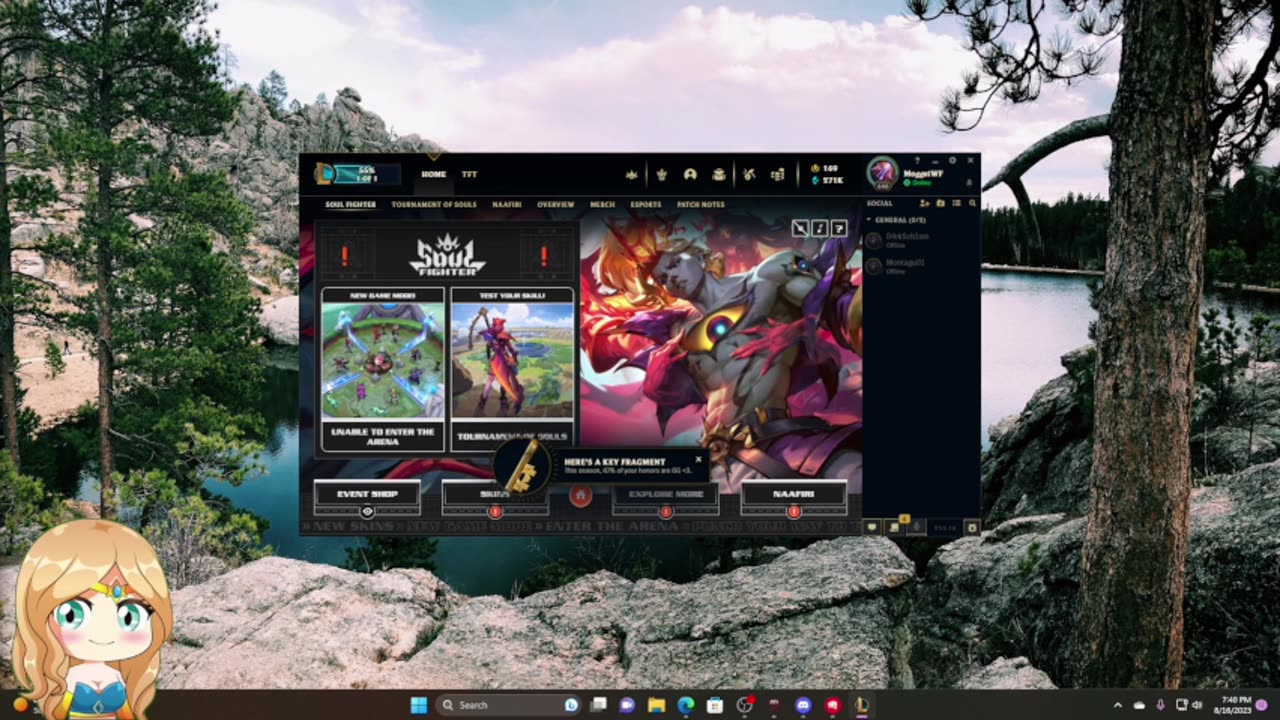Open the Profile icon in navigation bar
Image resolution: width=1280 pixels, height=720 pixels.
click(x=690, y=174)
